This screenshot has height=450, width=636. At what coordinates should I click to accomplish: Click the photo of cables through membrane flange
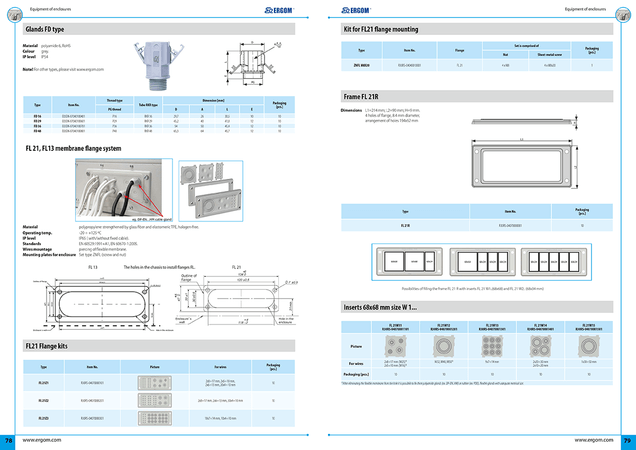click(124, 190)
